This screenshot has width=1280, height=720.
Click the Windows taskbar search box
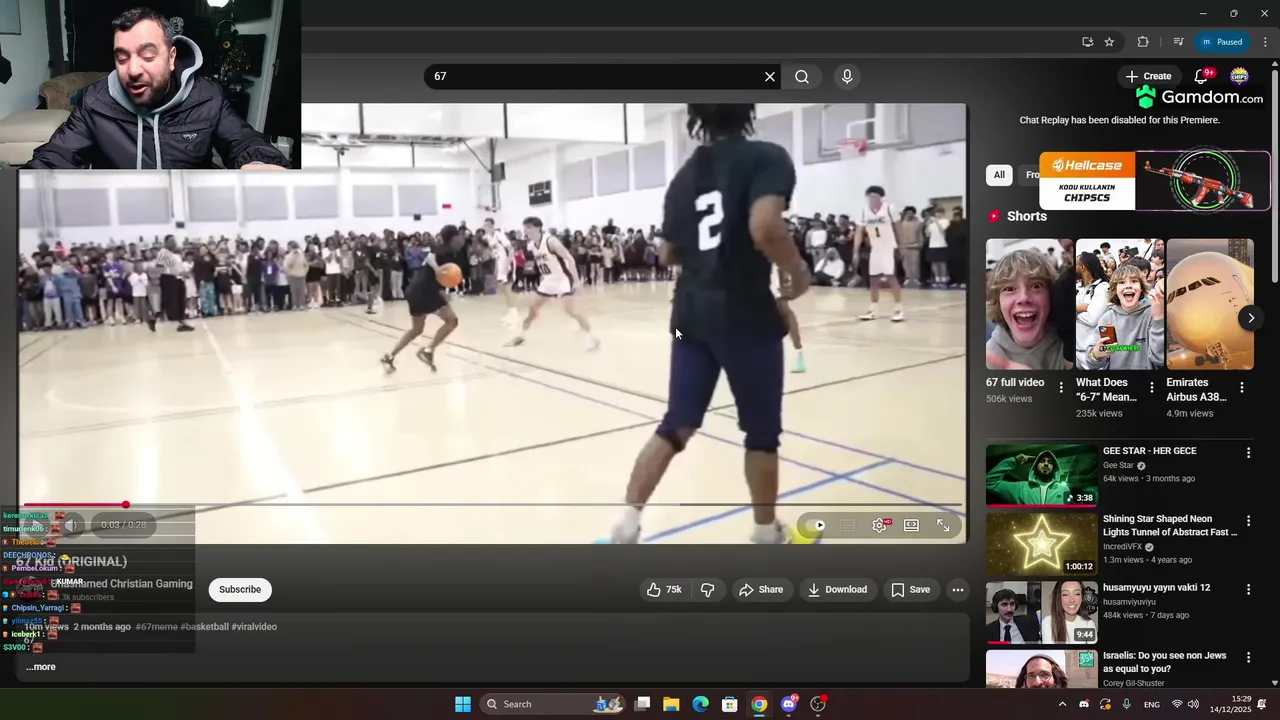[553, 704]
